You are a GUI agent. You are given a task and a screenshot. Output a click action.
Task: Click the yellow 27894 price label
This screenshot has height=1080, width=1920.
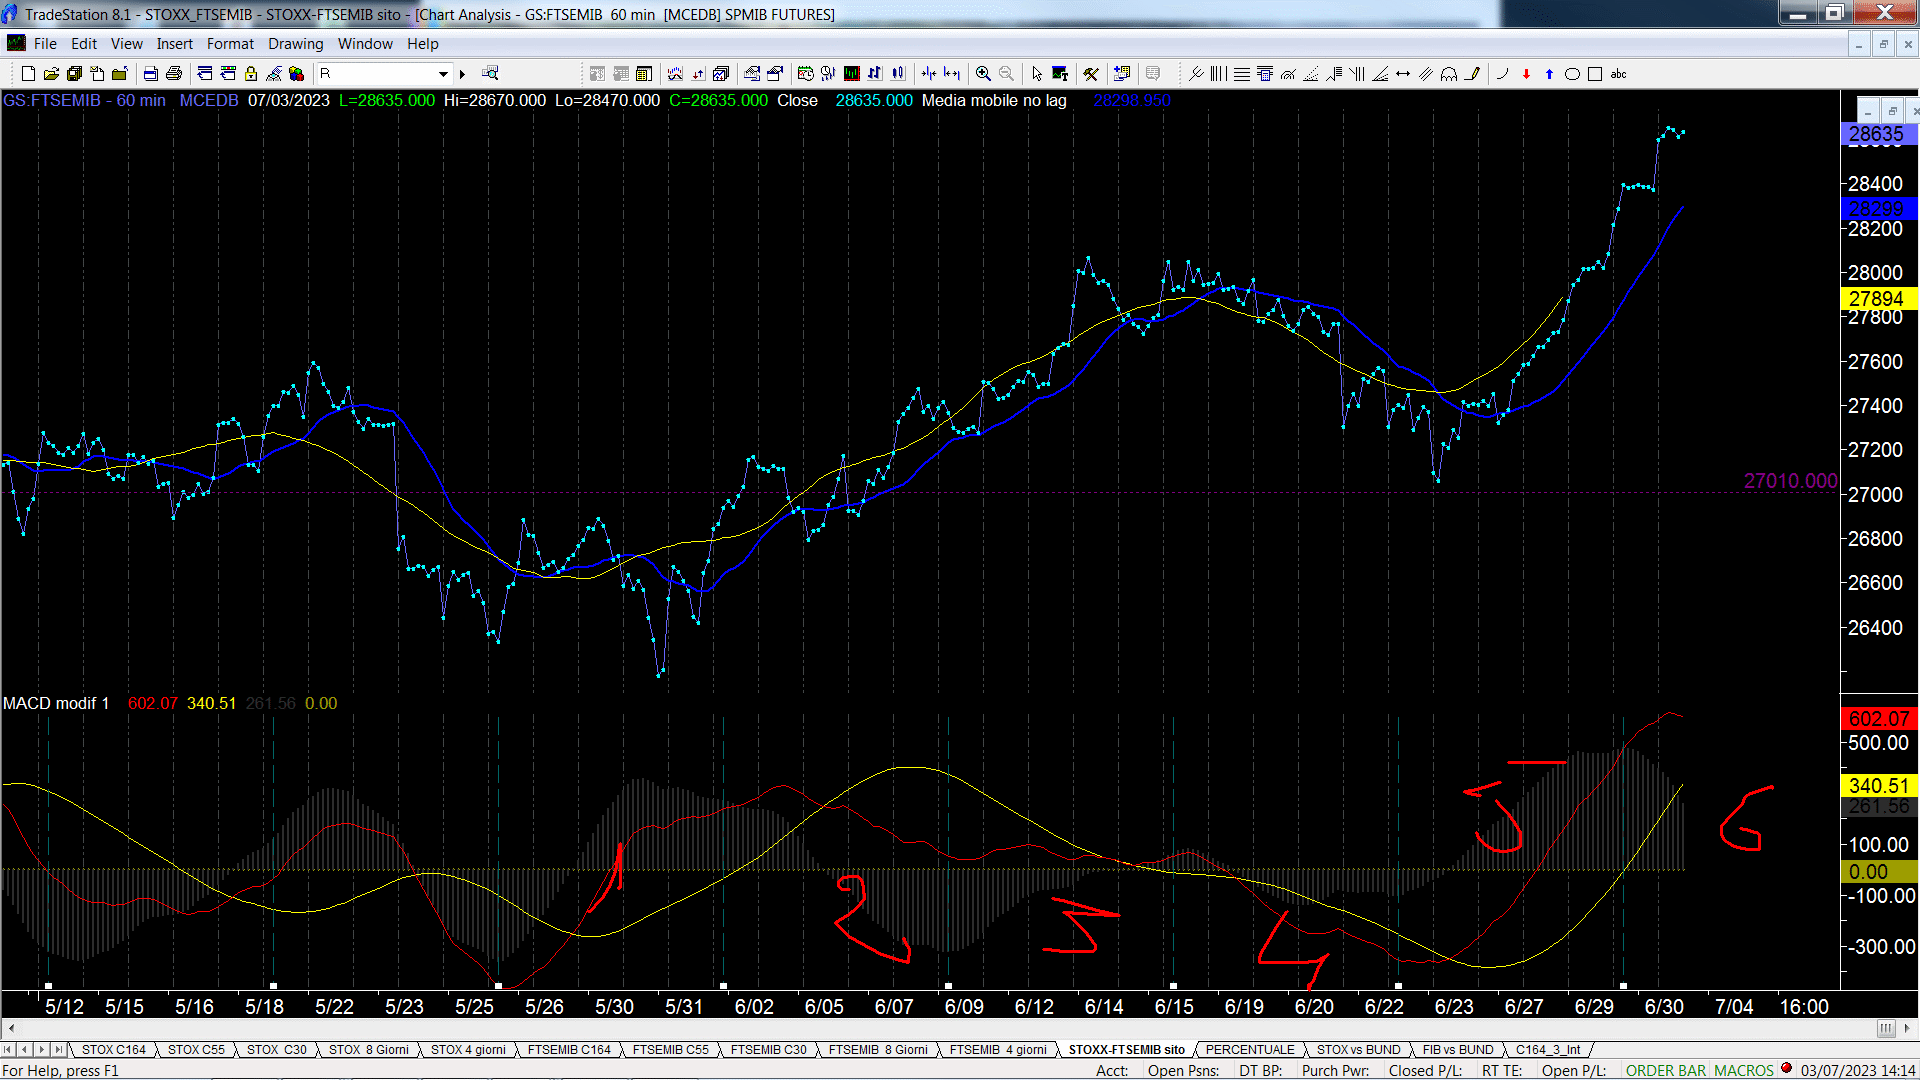pos(1878,299)
